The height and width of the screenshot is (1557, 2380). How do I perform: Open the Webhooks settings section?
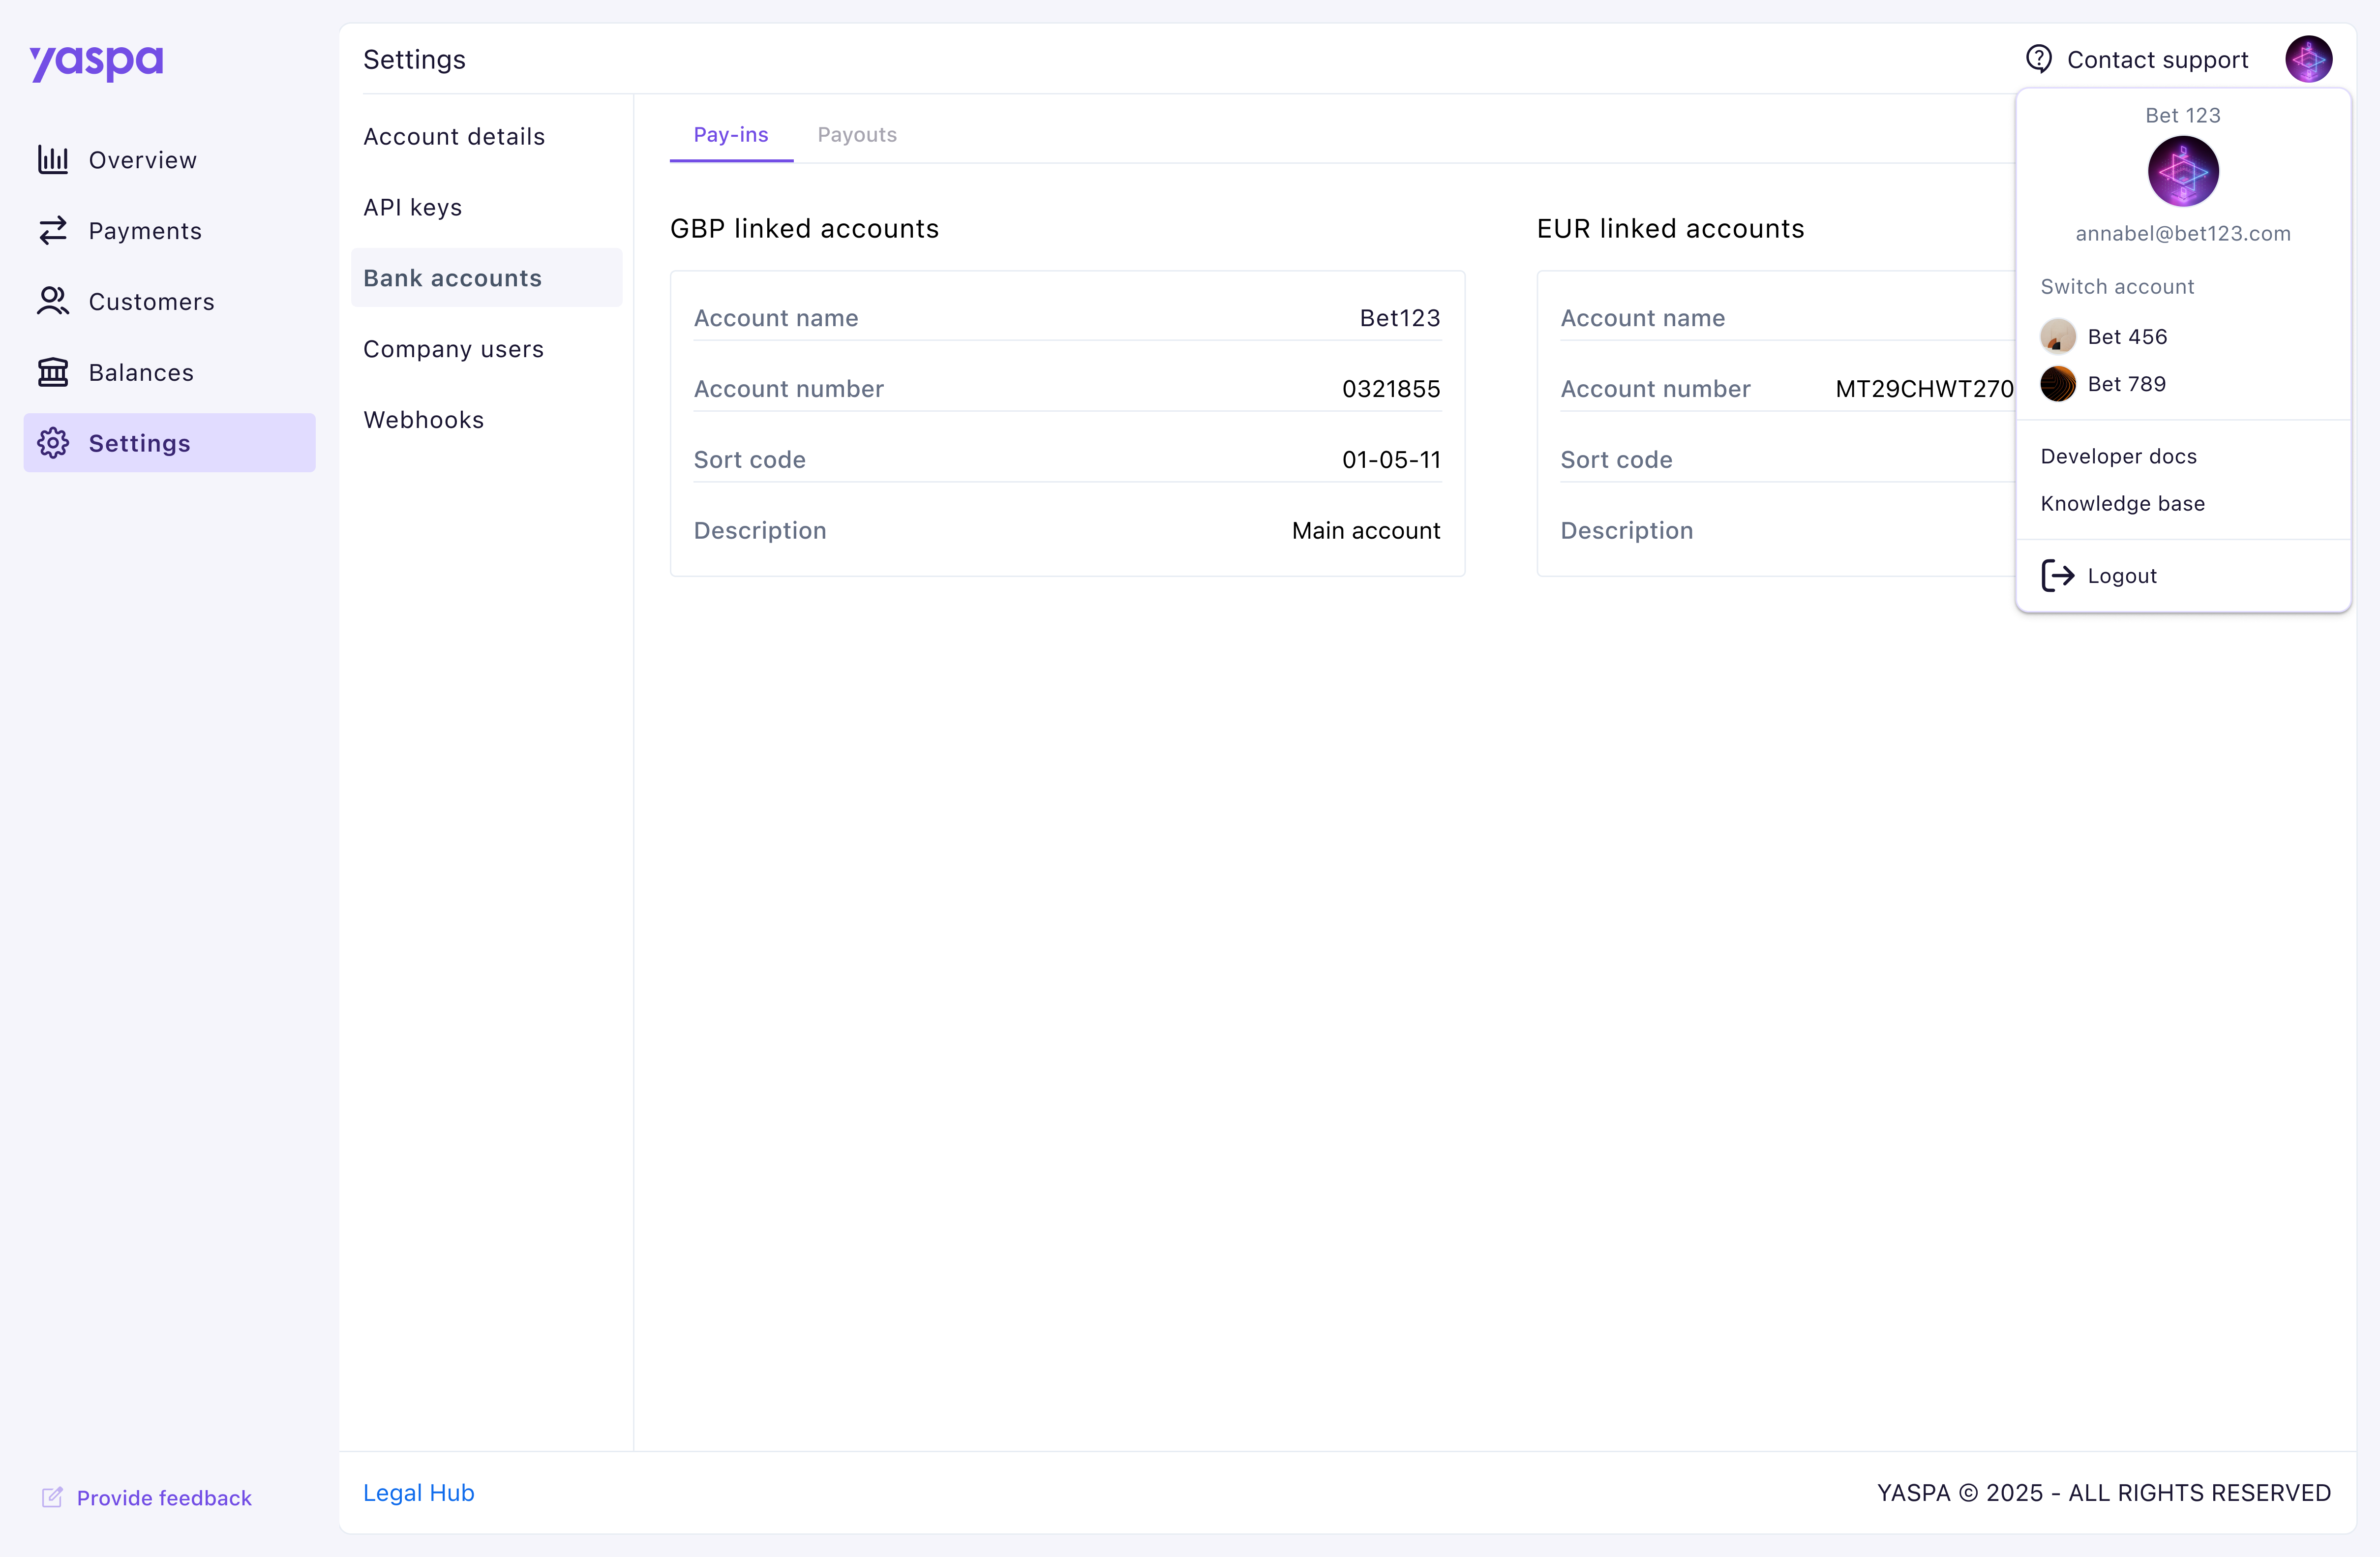click(423, 420)
